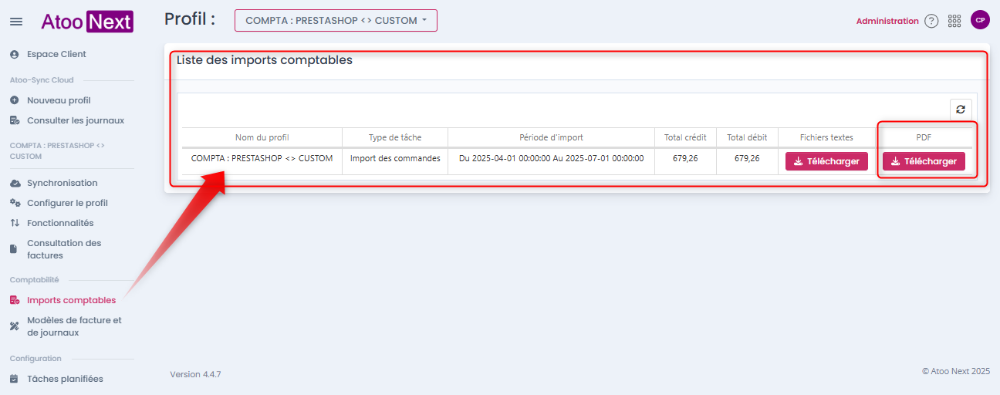Image resolution: width=1000 pixels, height=395 pixels.
Task: Click the Consultation des factures document icon
Action: pyautogui.click(x=14, y=249)
